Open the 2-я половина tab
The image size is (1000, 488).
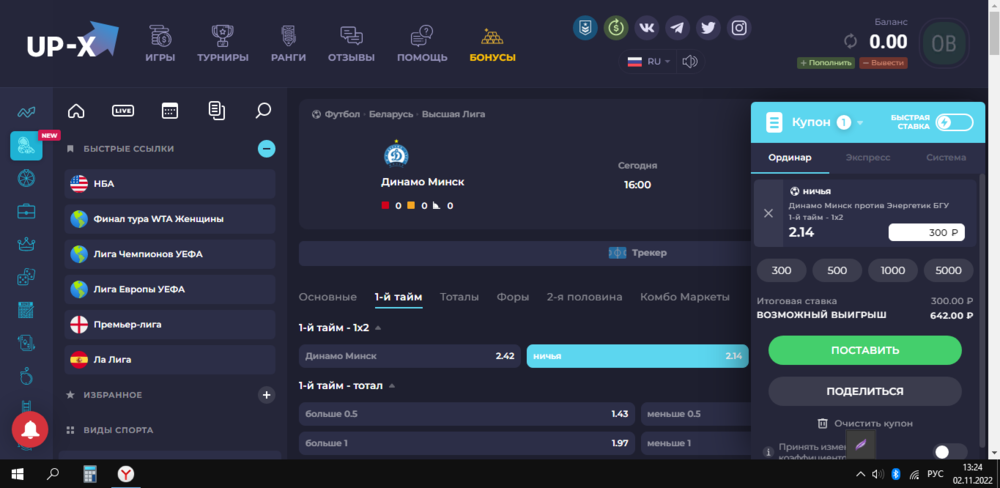pos(584,297)
